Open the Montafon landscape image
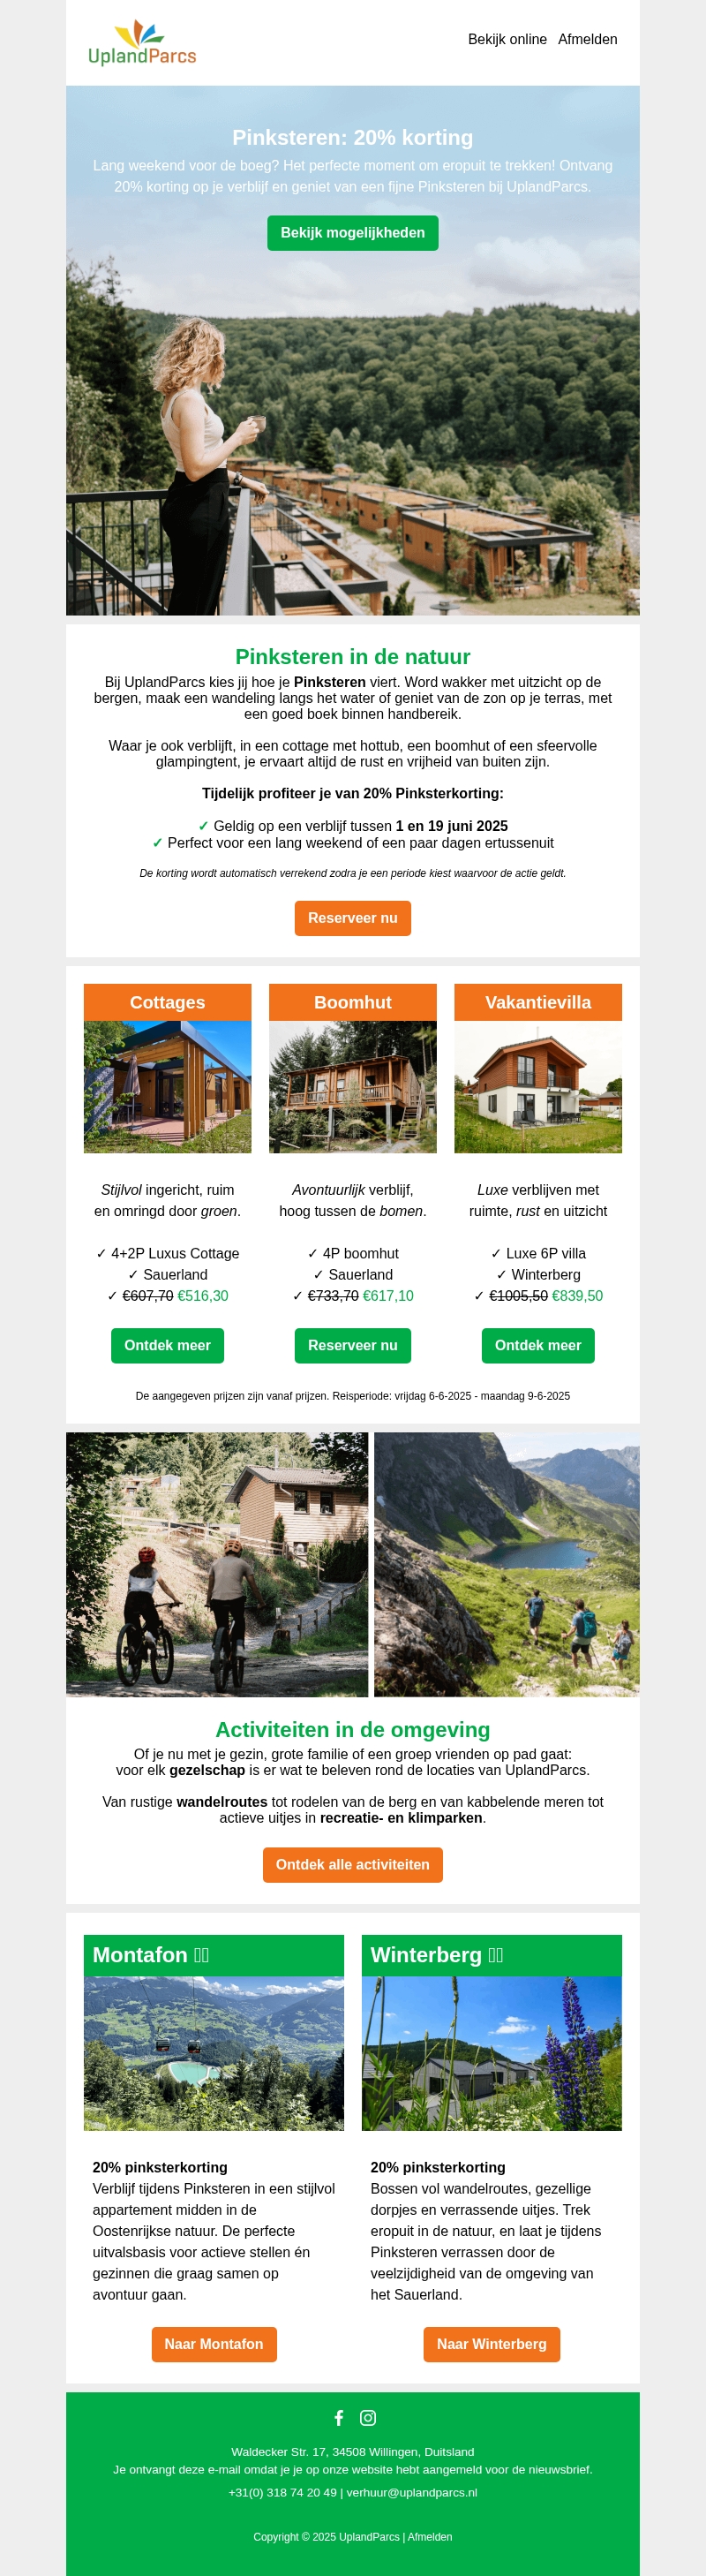Screen dimensions: 706x2576 pyautogui.click(x=214, y=2053)
